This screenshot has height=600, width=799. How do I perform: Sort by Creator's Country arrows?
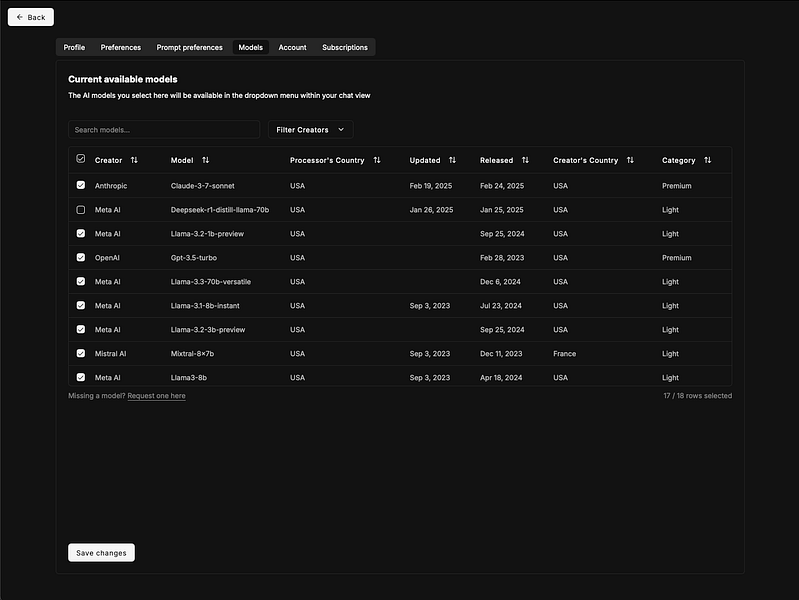tap(630, 160)
